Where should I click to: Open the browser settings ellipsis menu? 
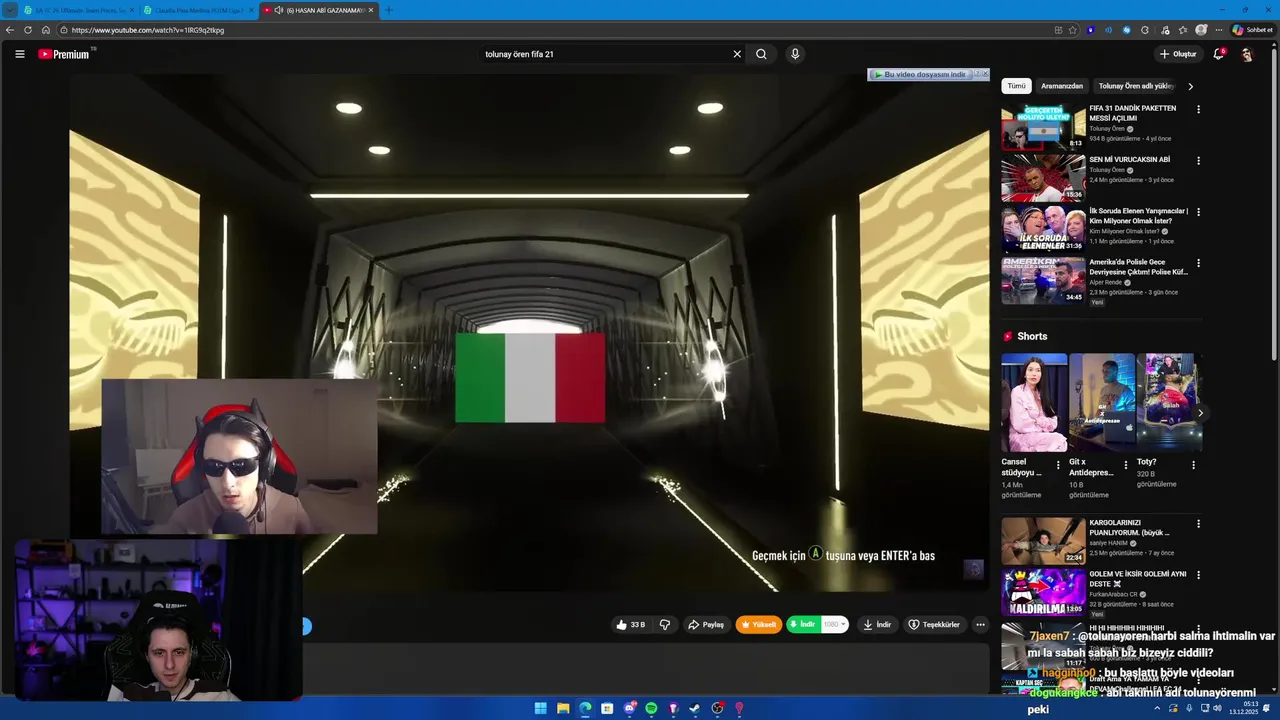(1218, 30)
